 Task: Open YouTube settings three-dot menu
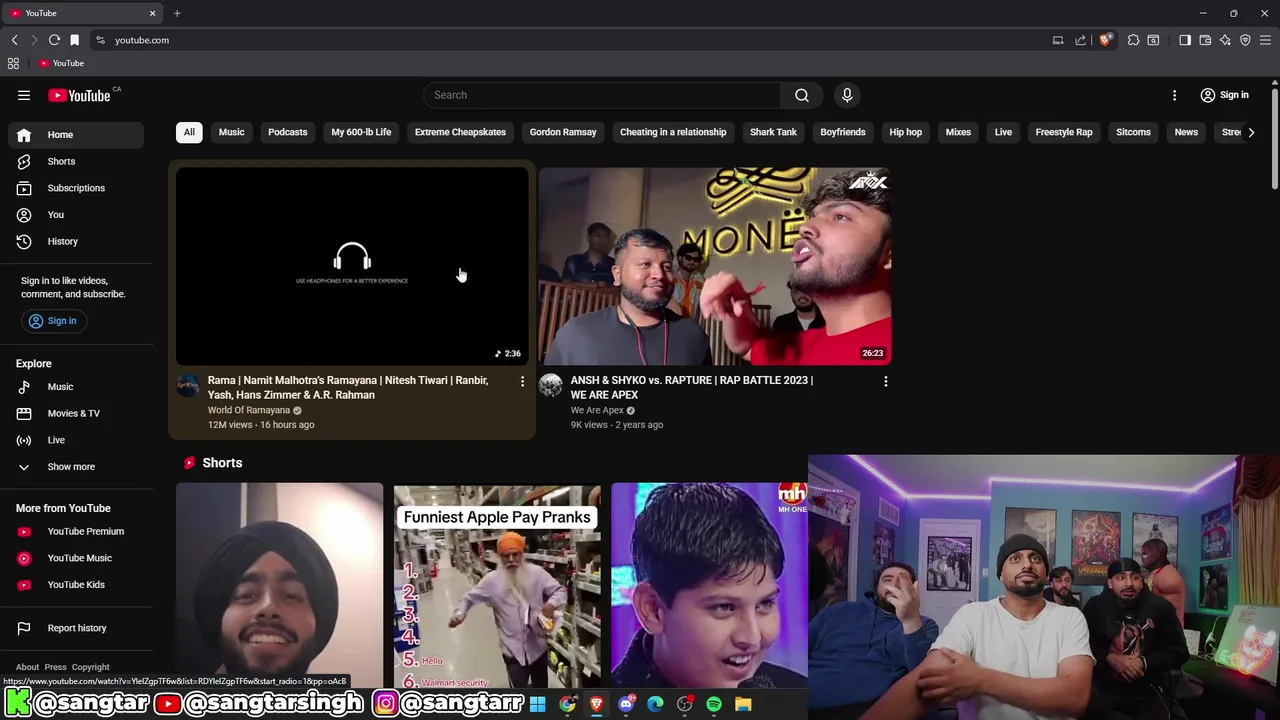point(1174,95)
